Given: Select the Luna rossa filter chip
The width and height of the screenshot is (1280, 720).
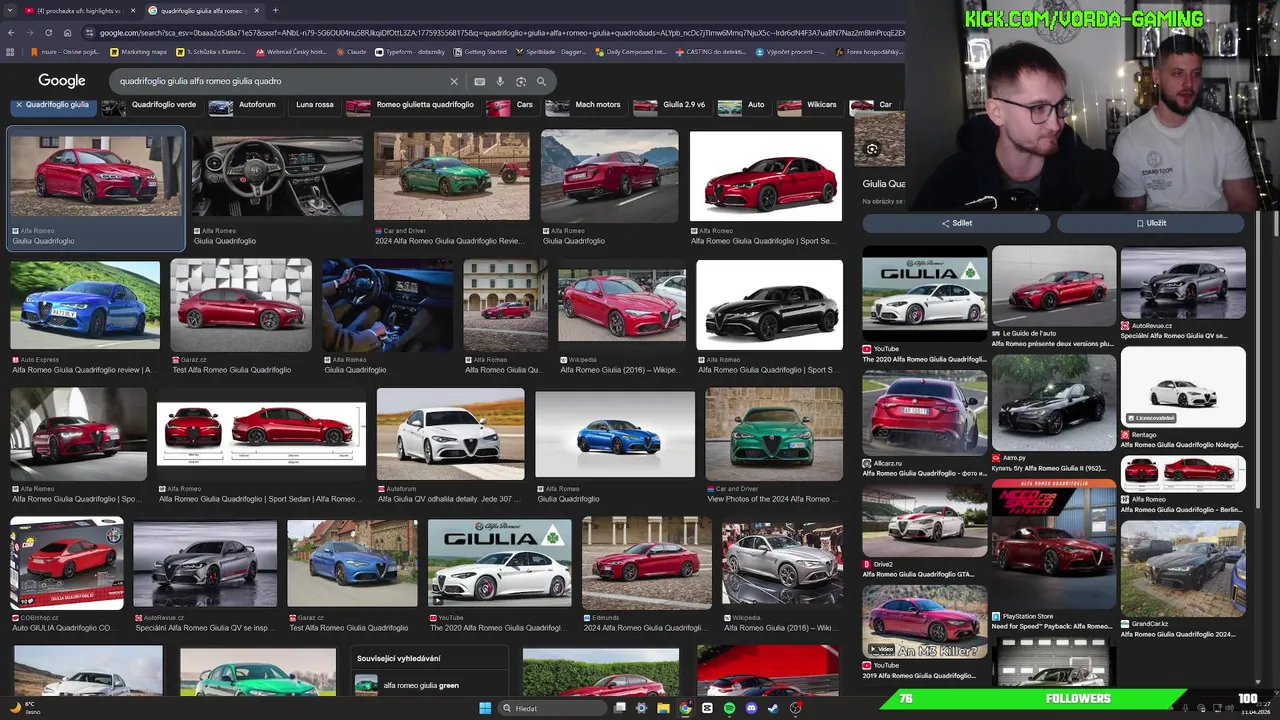Looking at the screenshot, I should (315, 104).
